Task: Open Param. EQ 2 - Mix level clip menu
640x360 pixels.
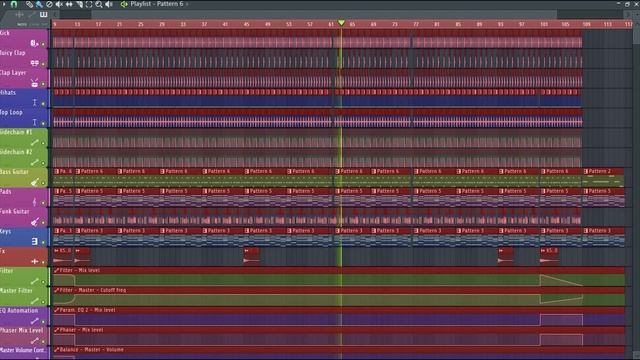Action: click(57, 310)
